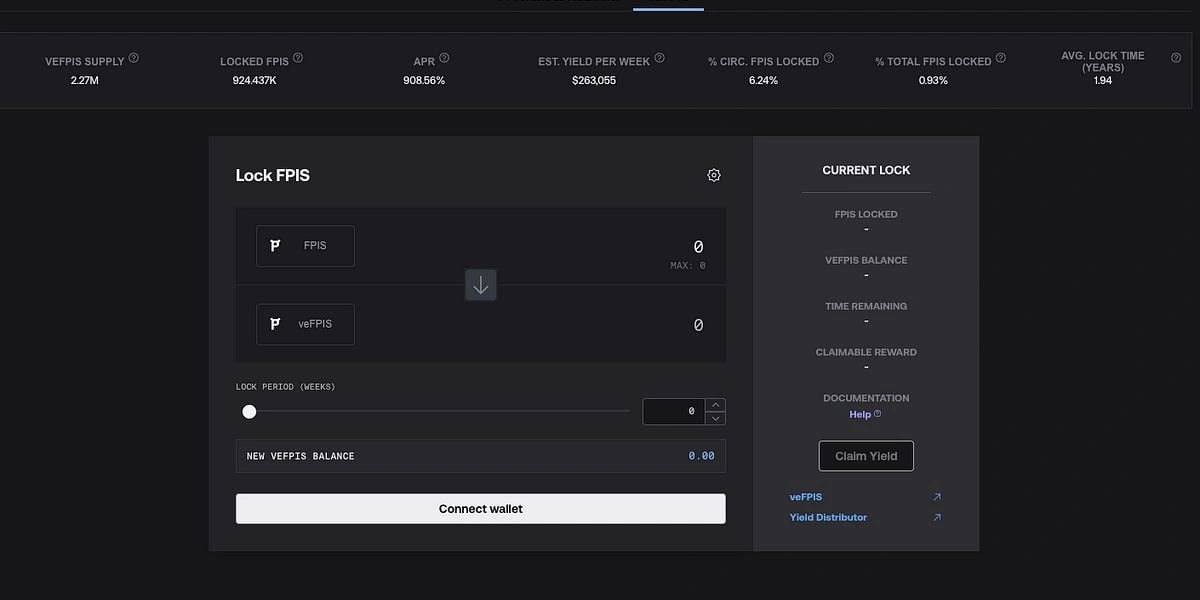Click the CURRENT LOCK heading
Image resolution: width=1200 pixels, height=600 pixels.
866,170
